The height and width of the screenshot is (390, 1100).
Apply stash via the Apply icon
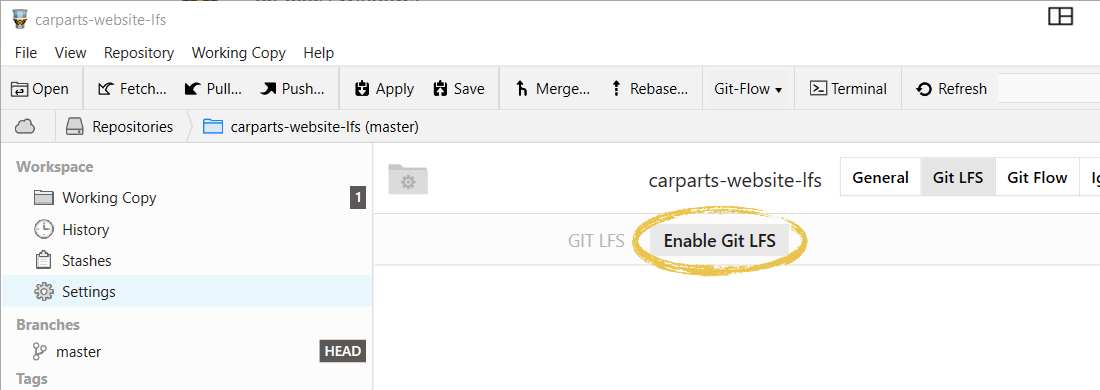click(384, 89)
